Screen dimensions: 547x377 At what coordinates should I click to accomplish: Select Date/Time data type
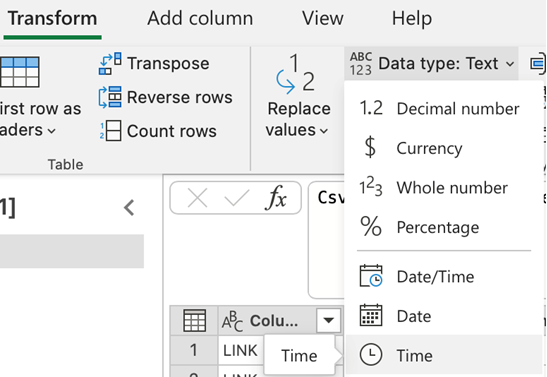[443, 277]
